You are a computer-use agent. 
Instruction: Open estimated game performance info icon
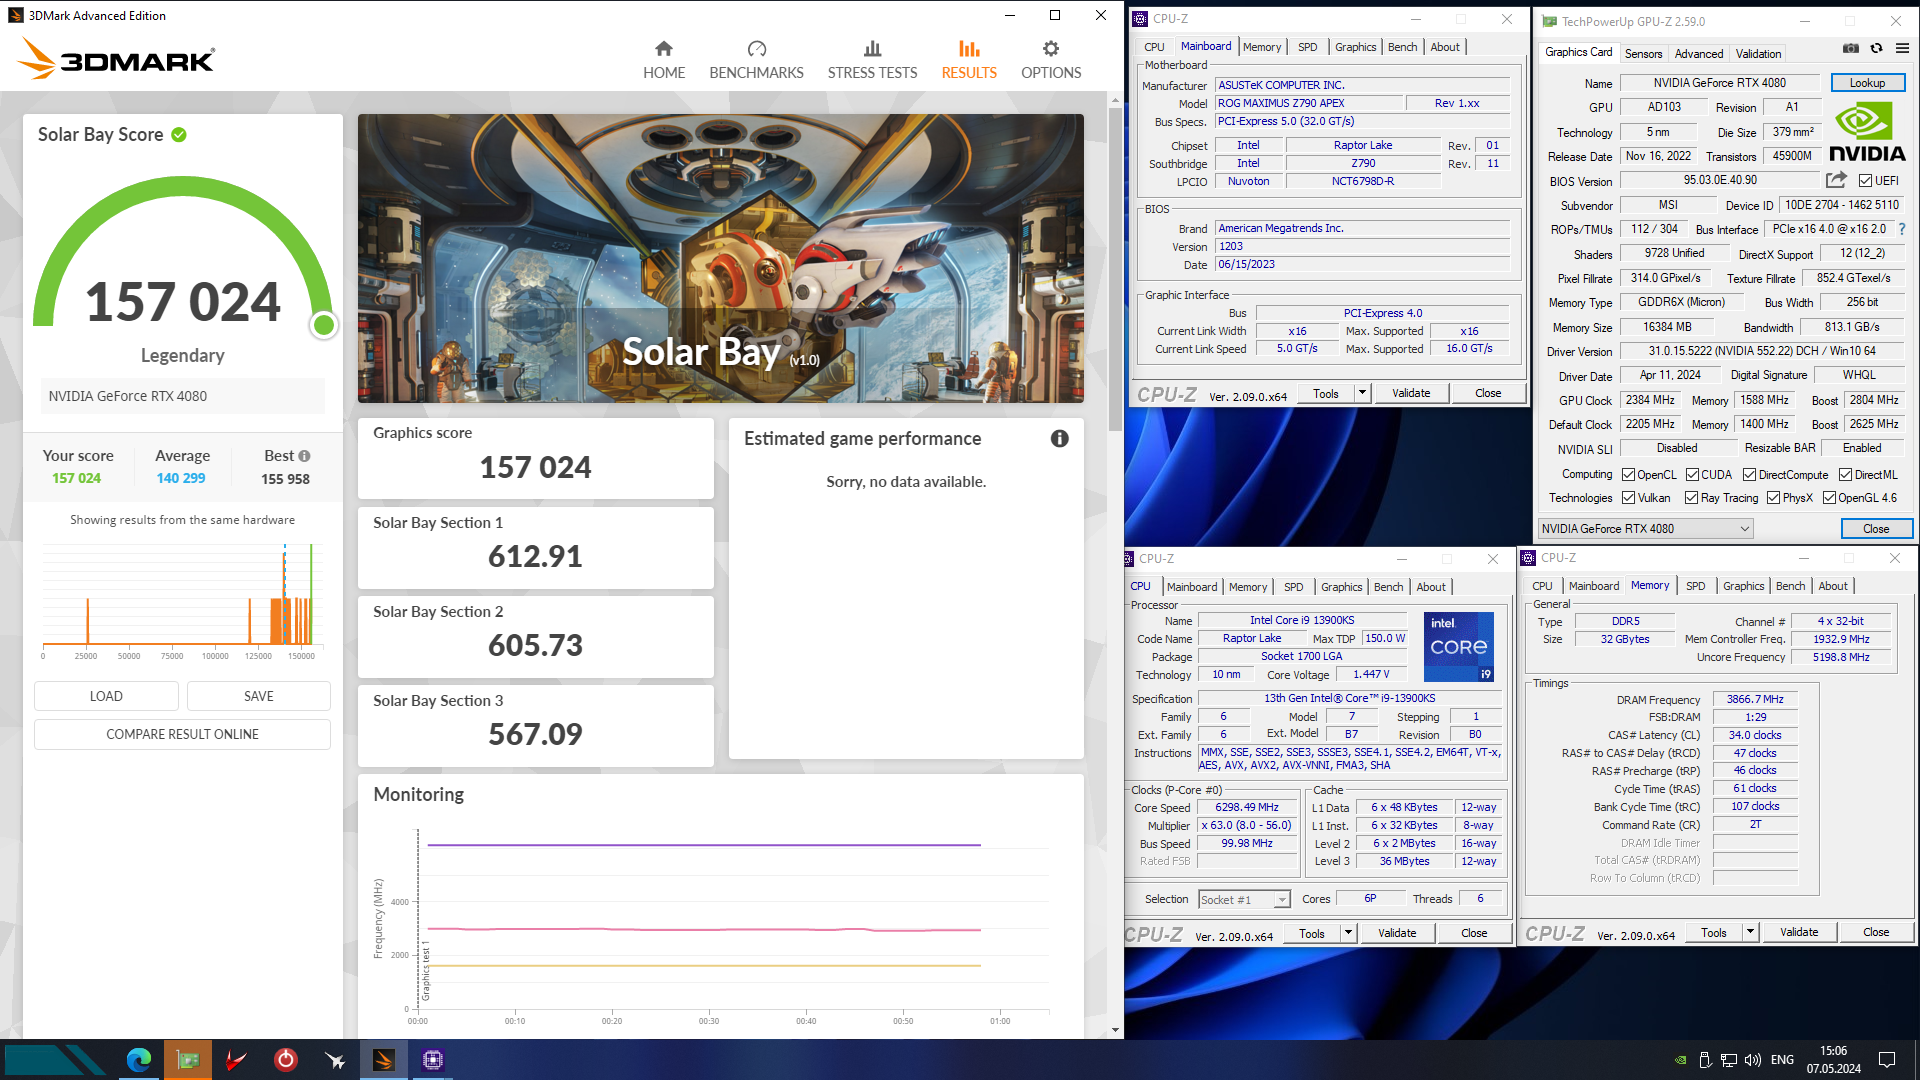click(x=1060, y=439)
